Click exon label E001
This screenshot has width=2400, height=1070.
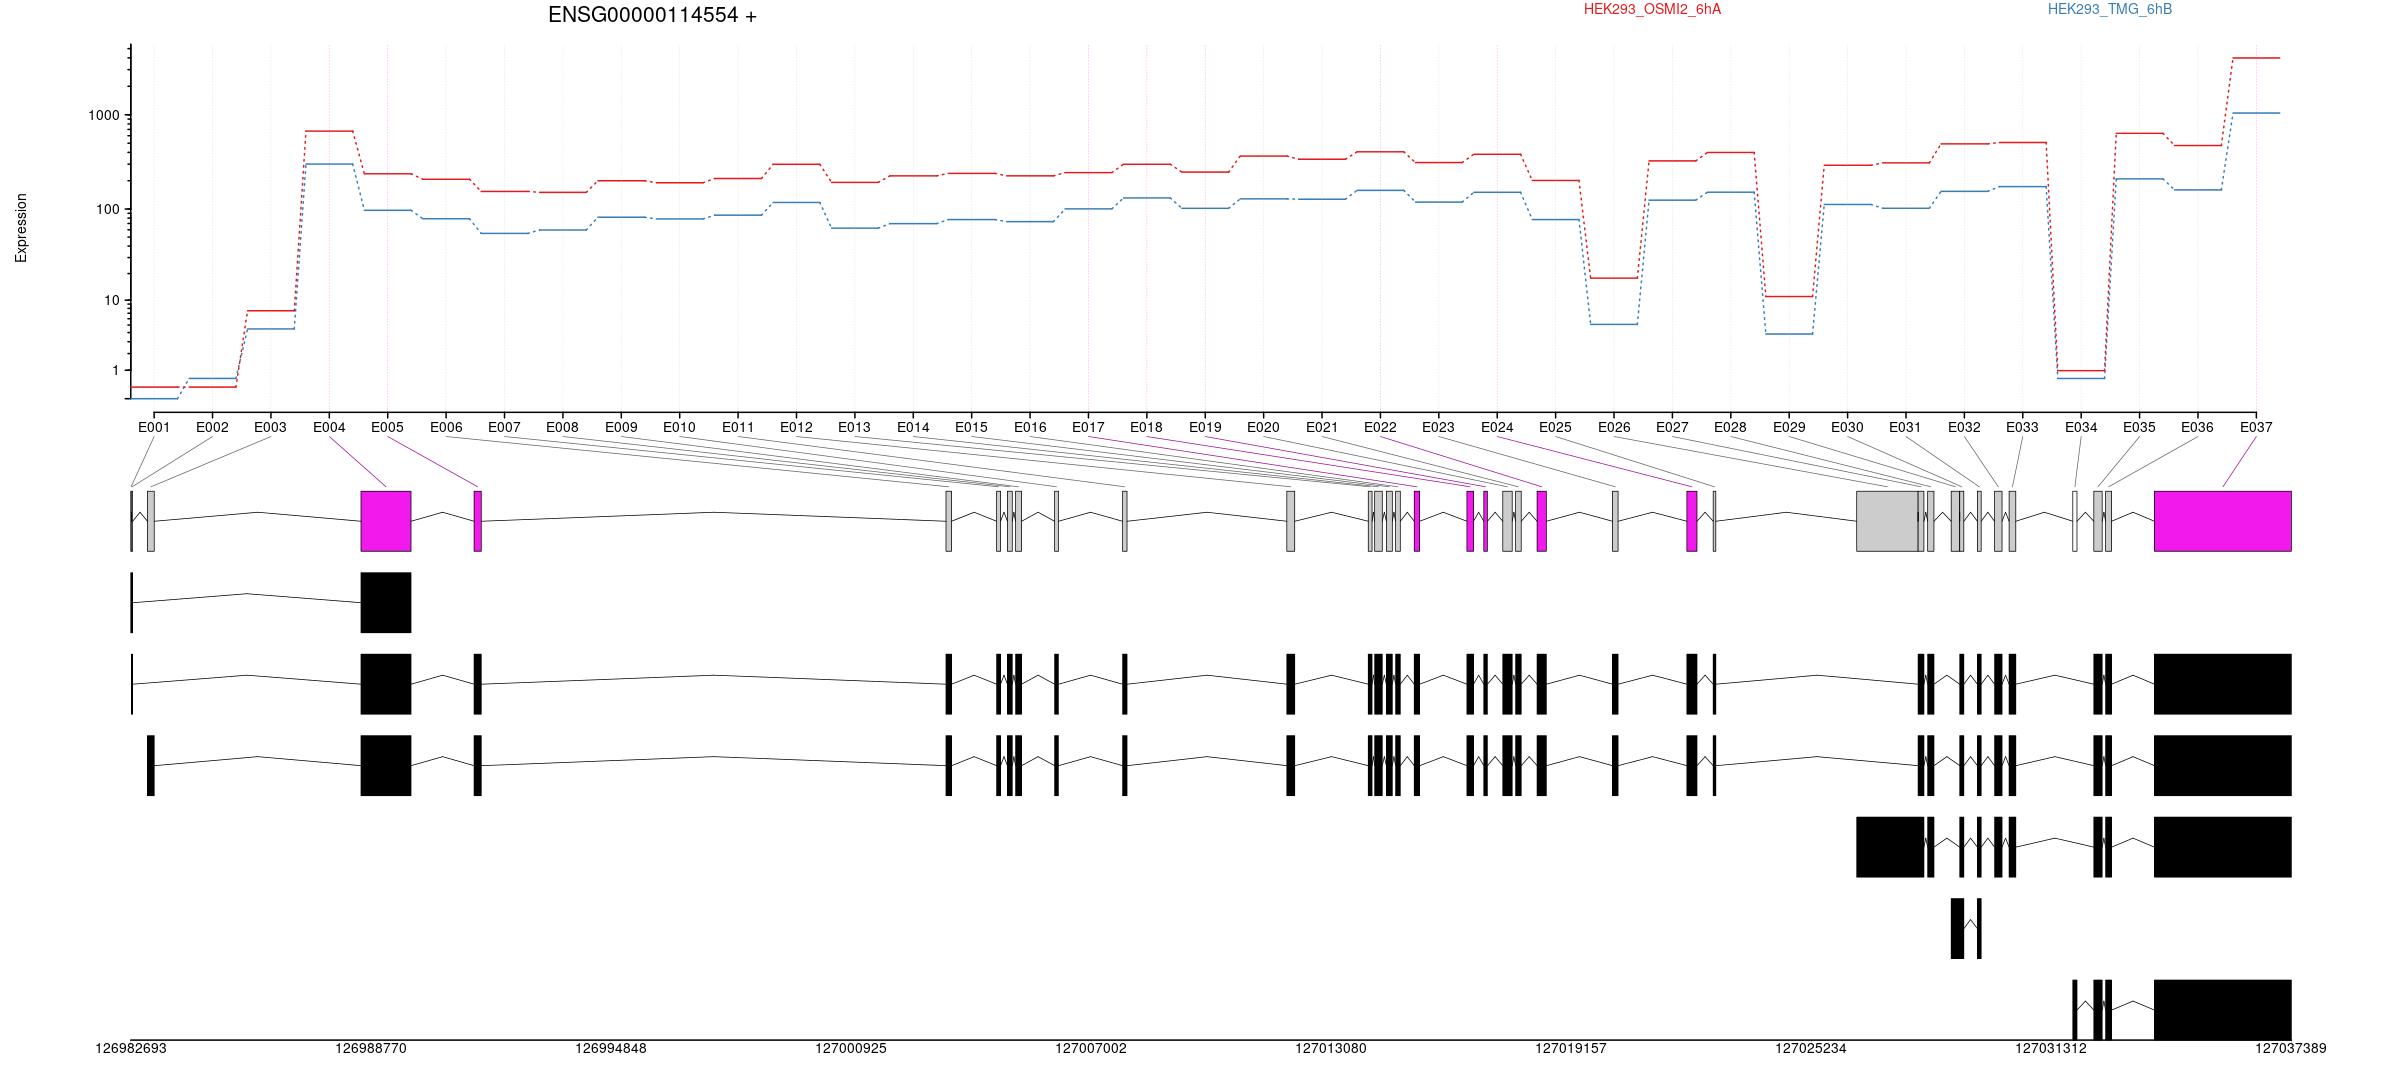tap(154, 427)
